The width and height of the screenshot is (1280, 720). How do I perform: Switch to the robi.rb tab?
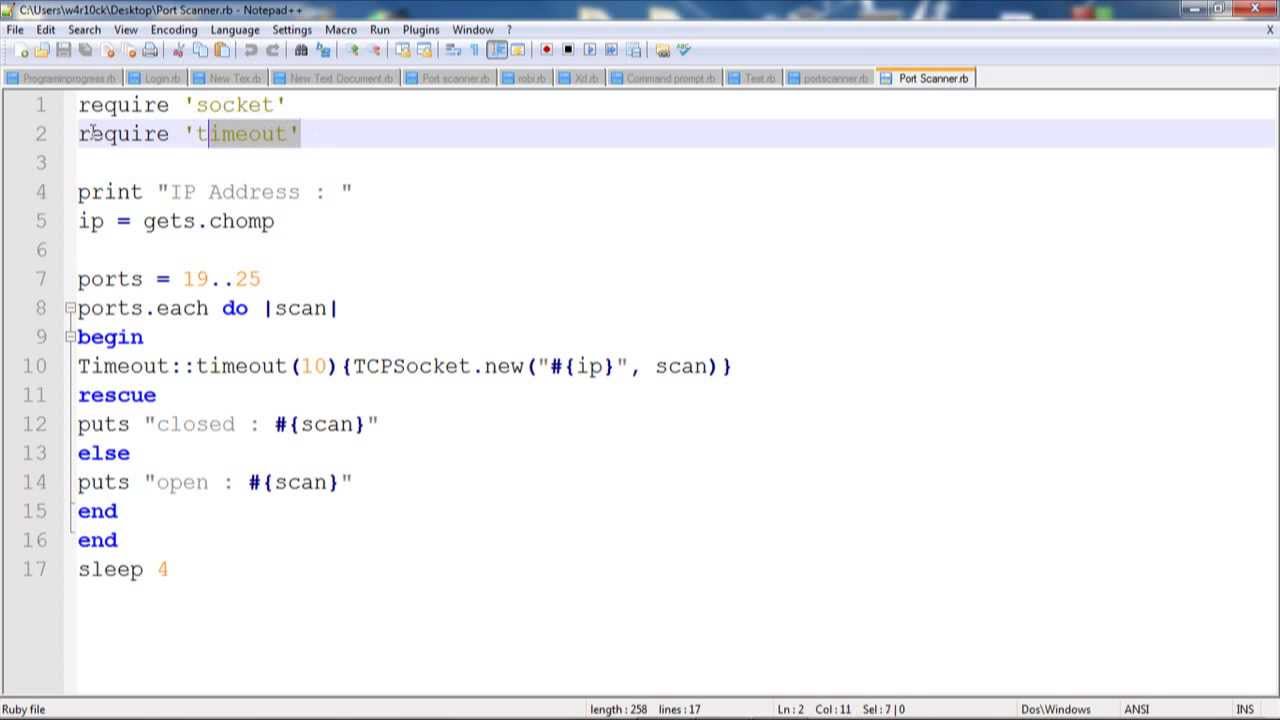click(x=524, y=78)
